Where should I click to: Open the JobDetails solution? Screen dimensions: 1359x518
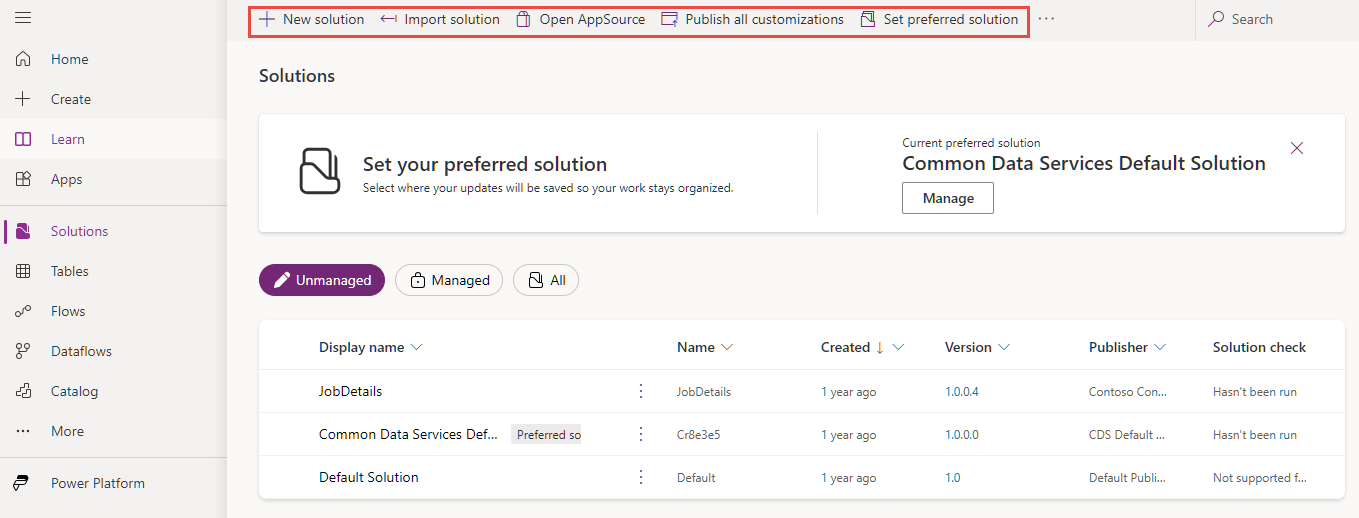351,391
